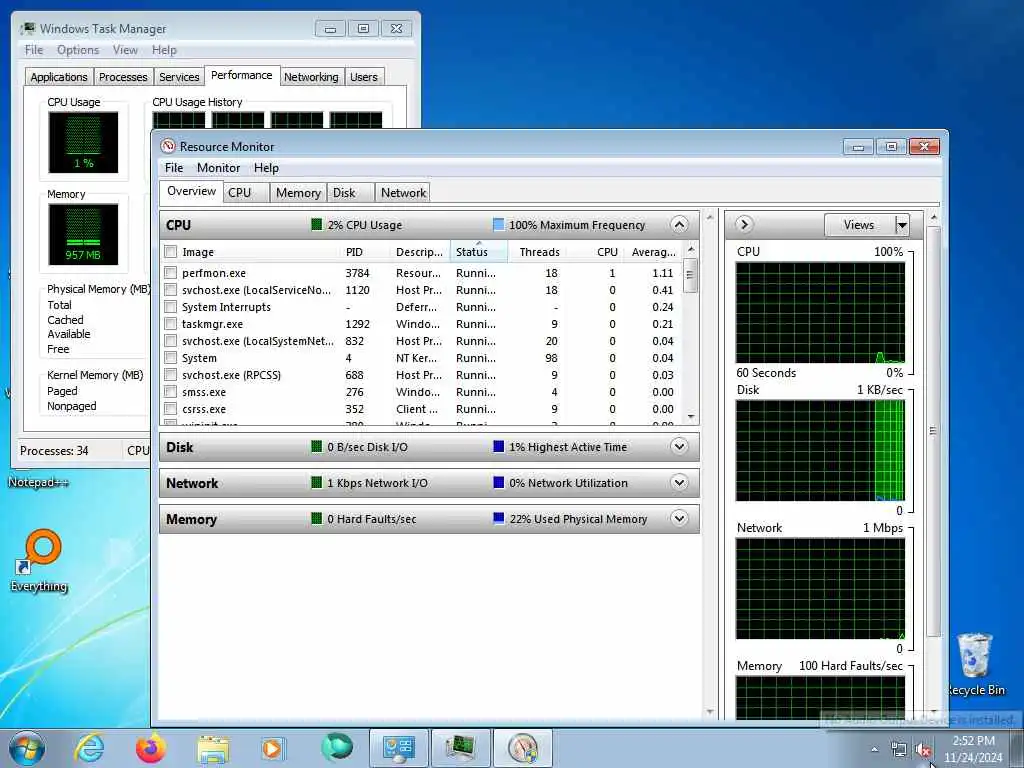Check the taskmgr.exe checkbox
1024x768 pixels.
170,324
